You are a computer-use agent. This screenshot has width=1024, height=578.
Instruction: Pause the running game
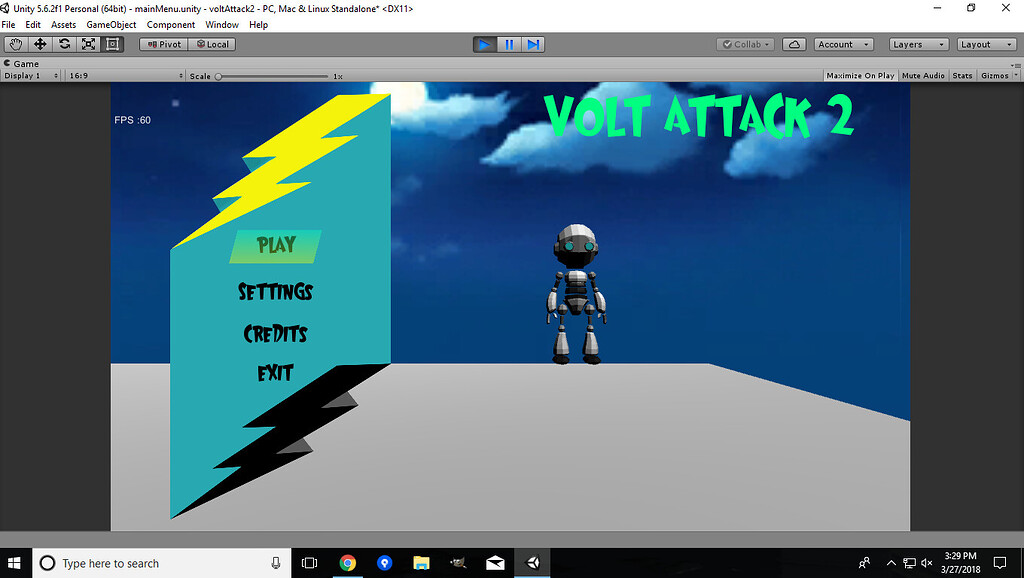point(509,44)
